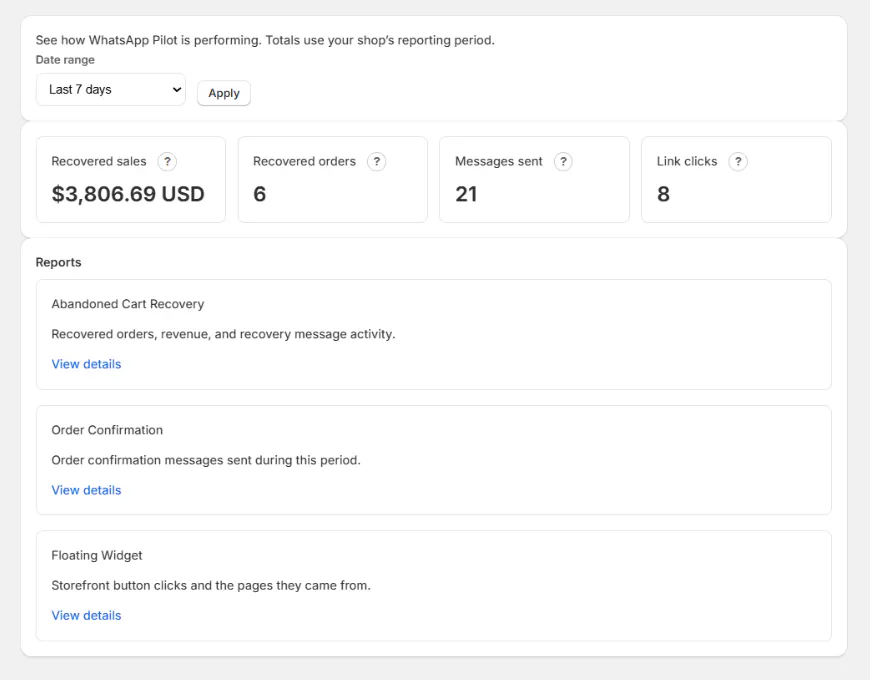Open the Link clicks help icon

tap(738, 161)
